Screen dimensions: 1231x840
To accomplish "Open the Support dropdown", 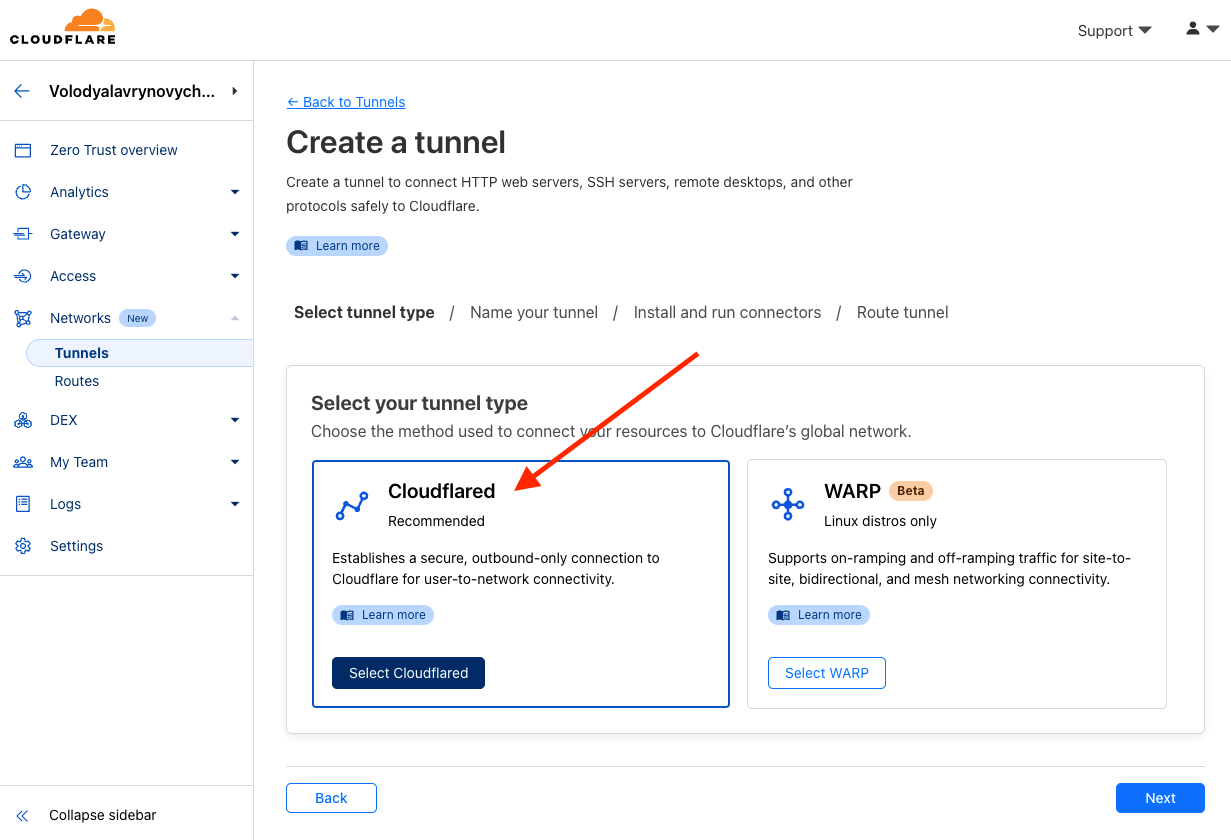I will tap(1114, 31).
